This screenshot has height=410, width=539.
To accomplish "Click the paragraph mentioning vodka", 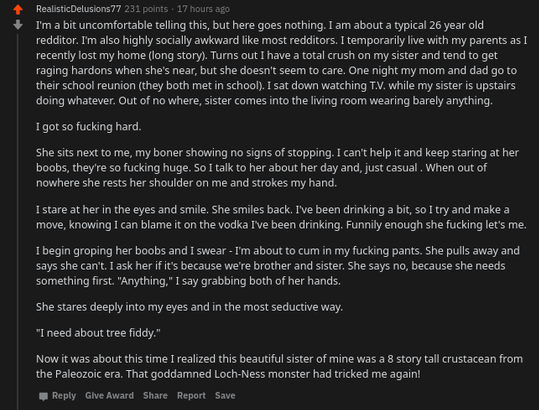I will click(x=281, y=217).
